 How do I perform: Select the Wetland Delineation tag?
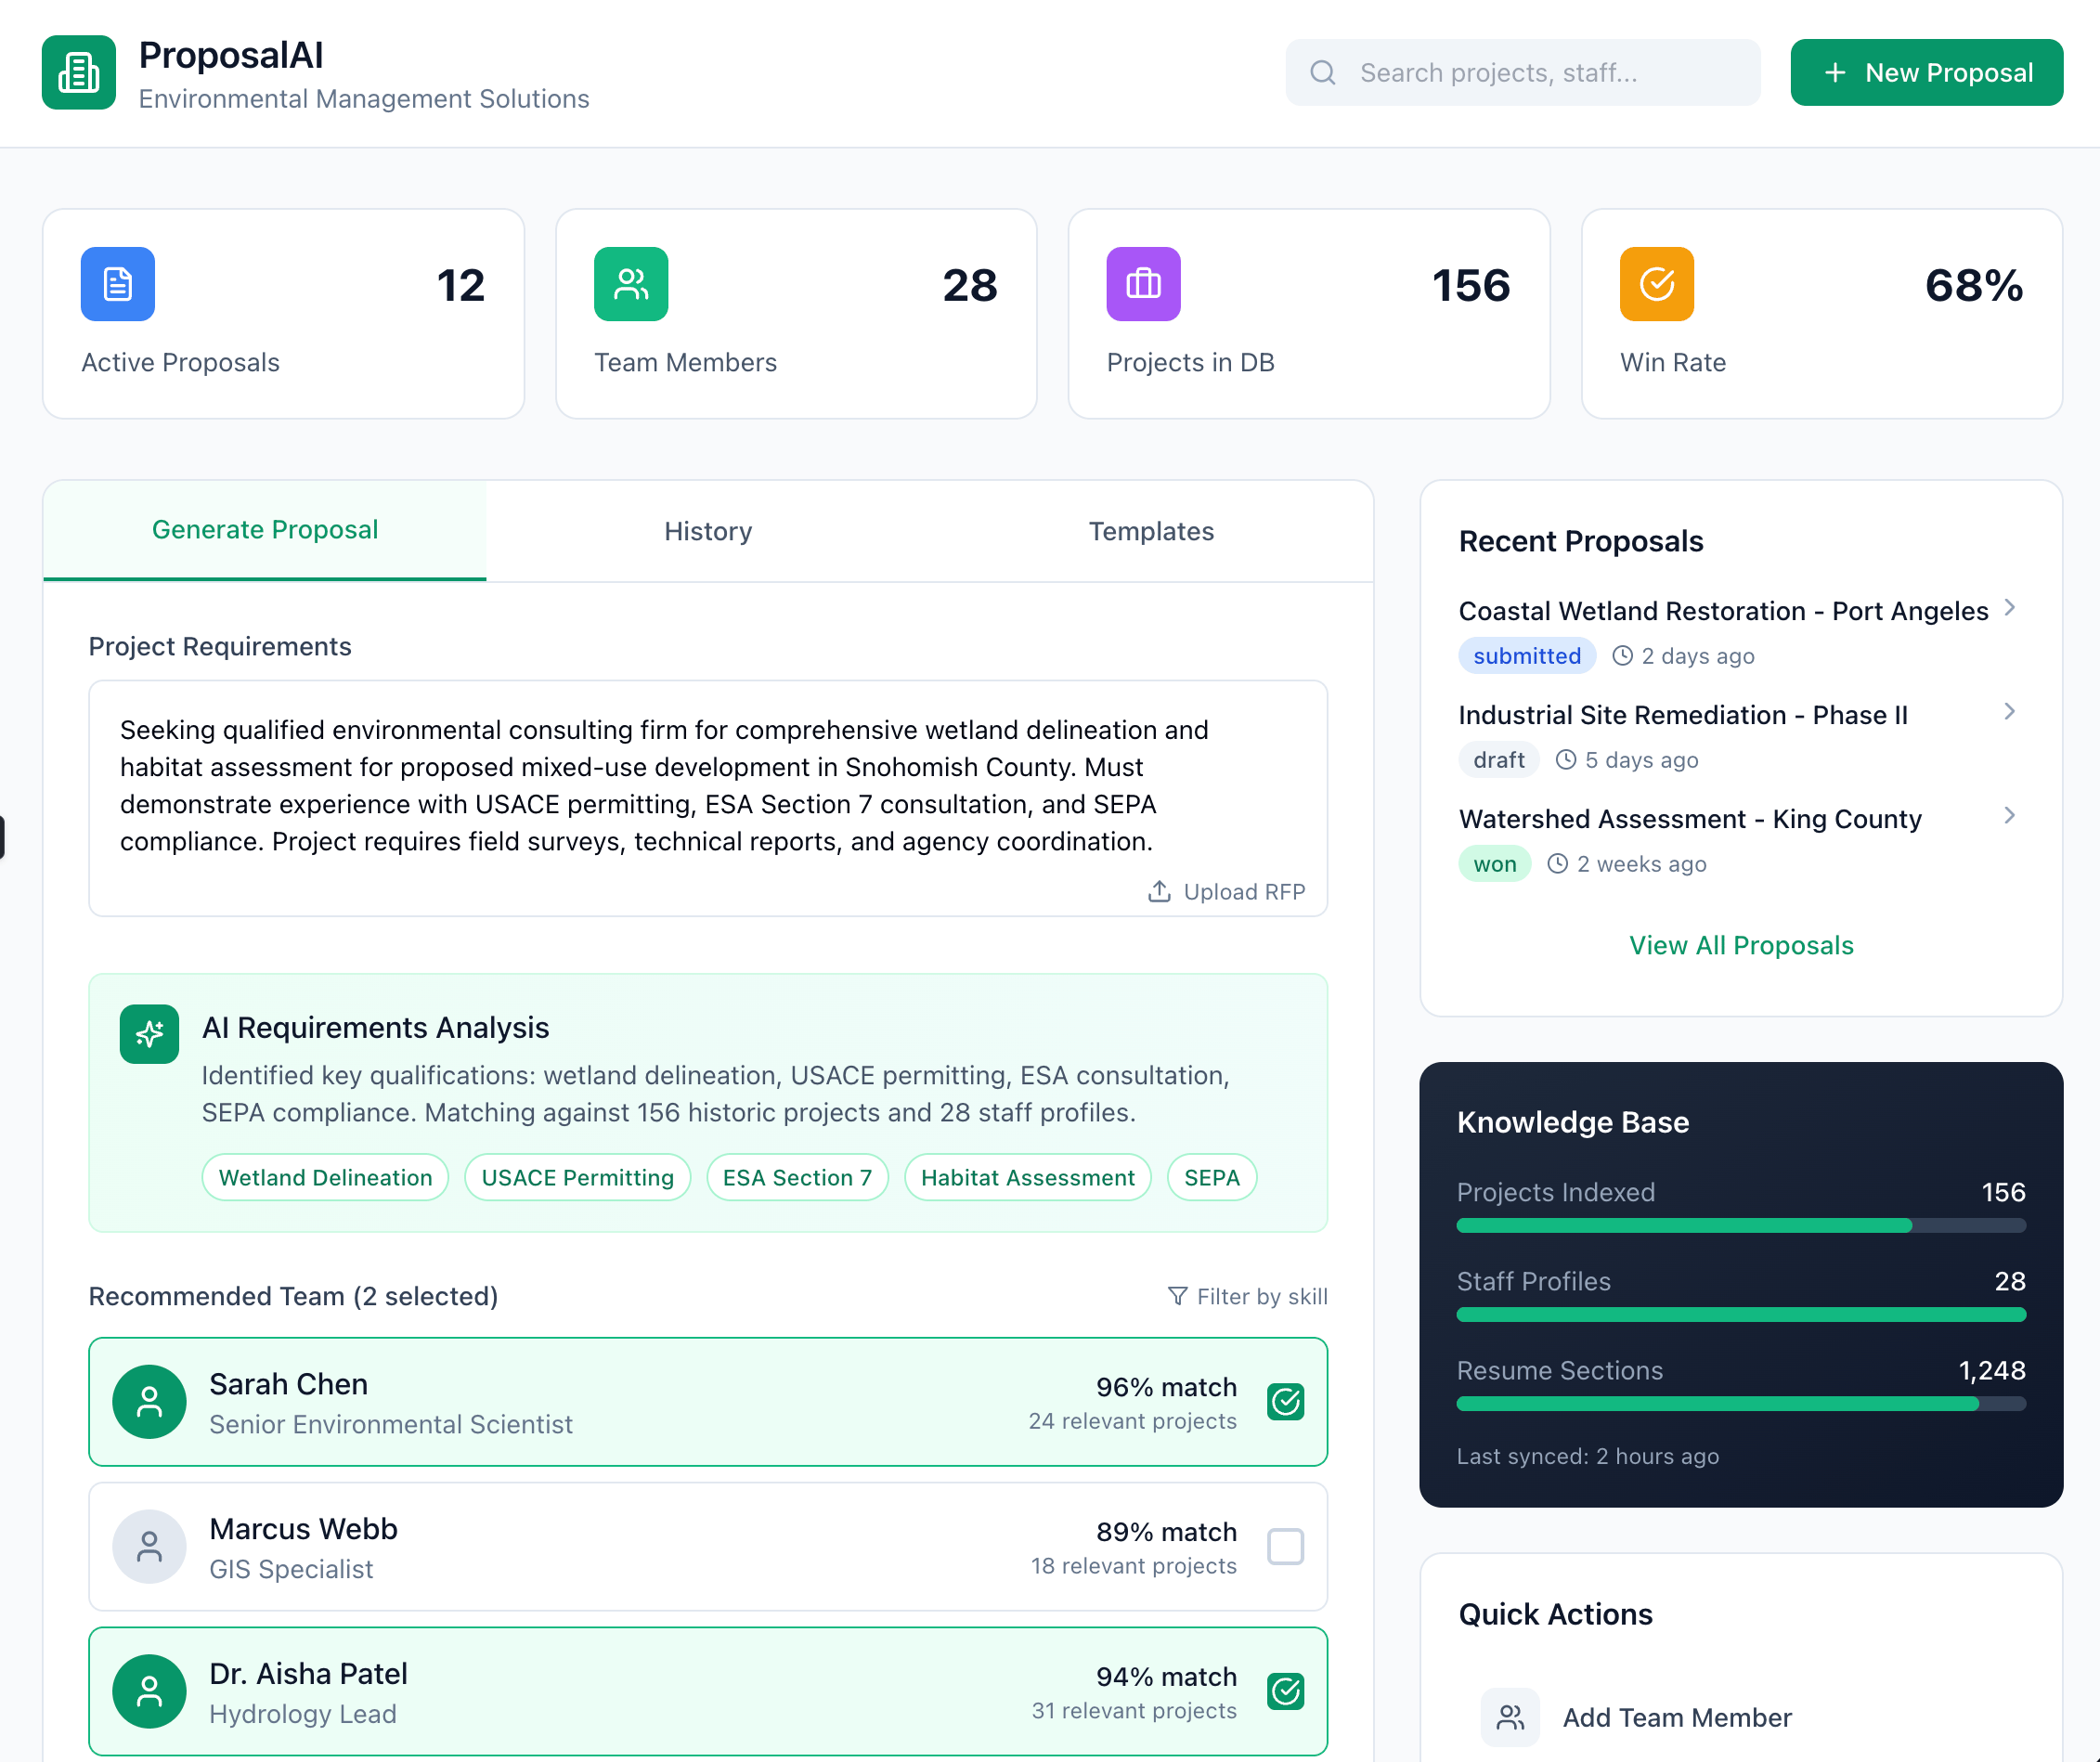[x=325, y=1177]
